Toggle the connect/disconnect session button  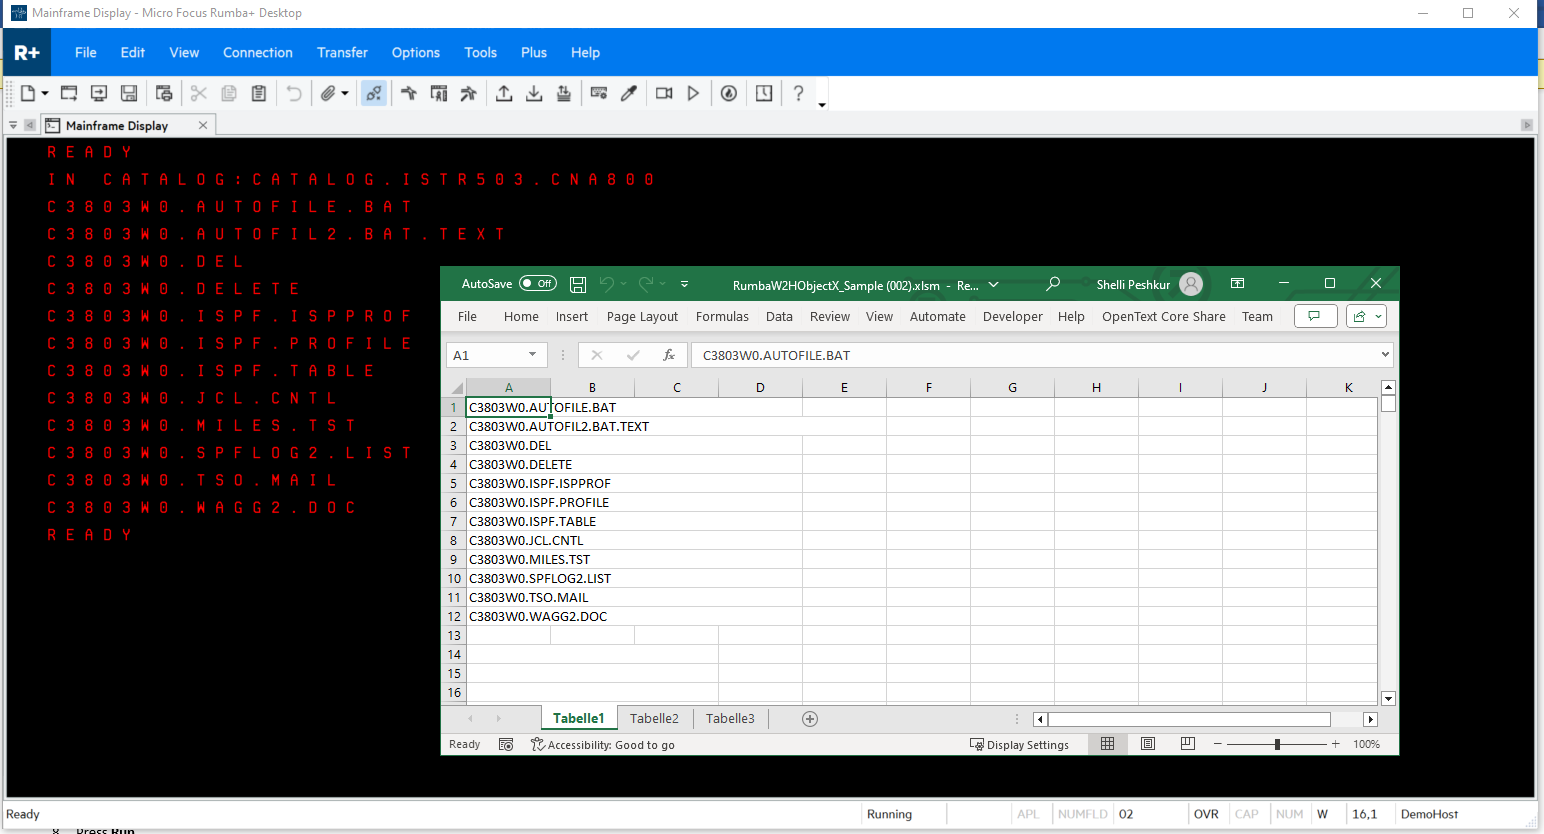[x=373, y=93]
